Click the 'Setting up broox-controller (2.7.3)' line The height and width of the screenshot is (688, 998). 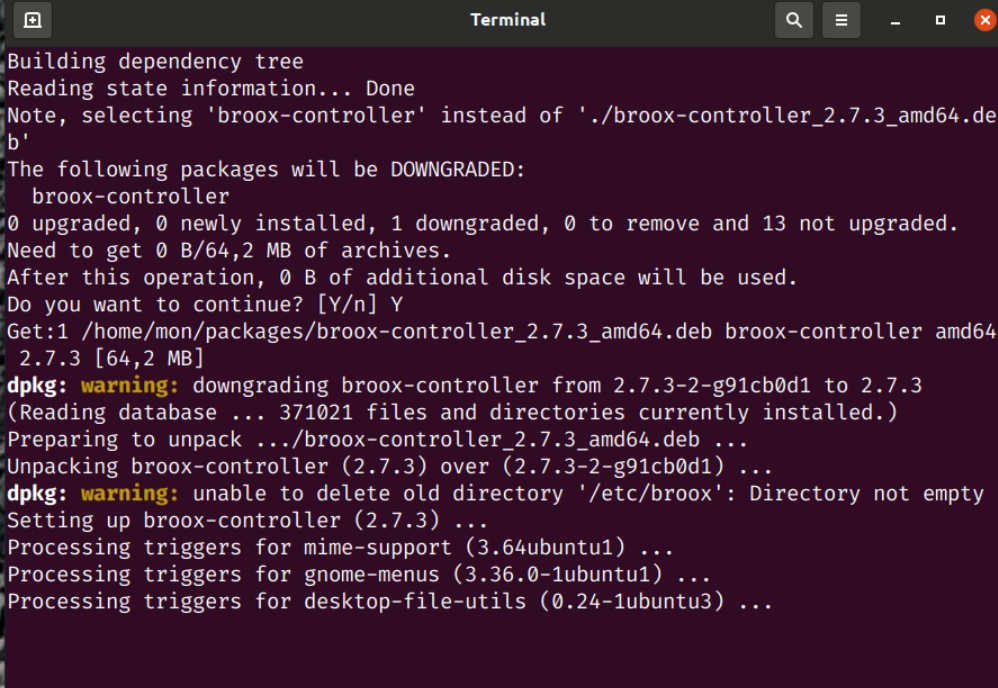[247, 521]
